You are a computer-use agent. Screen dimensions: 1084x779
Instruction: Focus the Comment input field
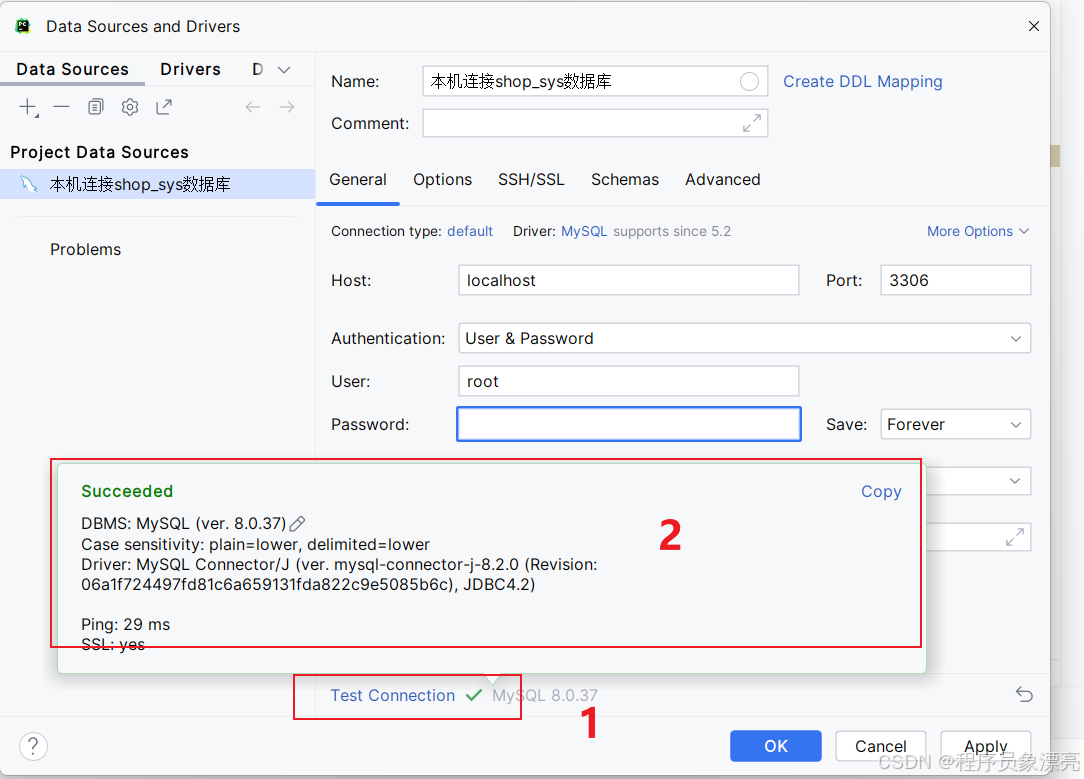(x=595, y=123)
